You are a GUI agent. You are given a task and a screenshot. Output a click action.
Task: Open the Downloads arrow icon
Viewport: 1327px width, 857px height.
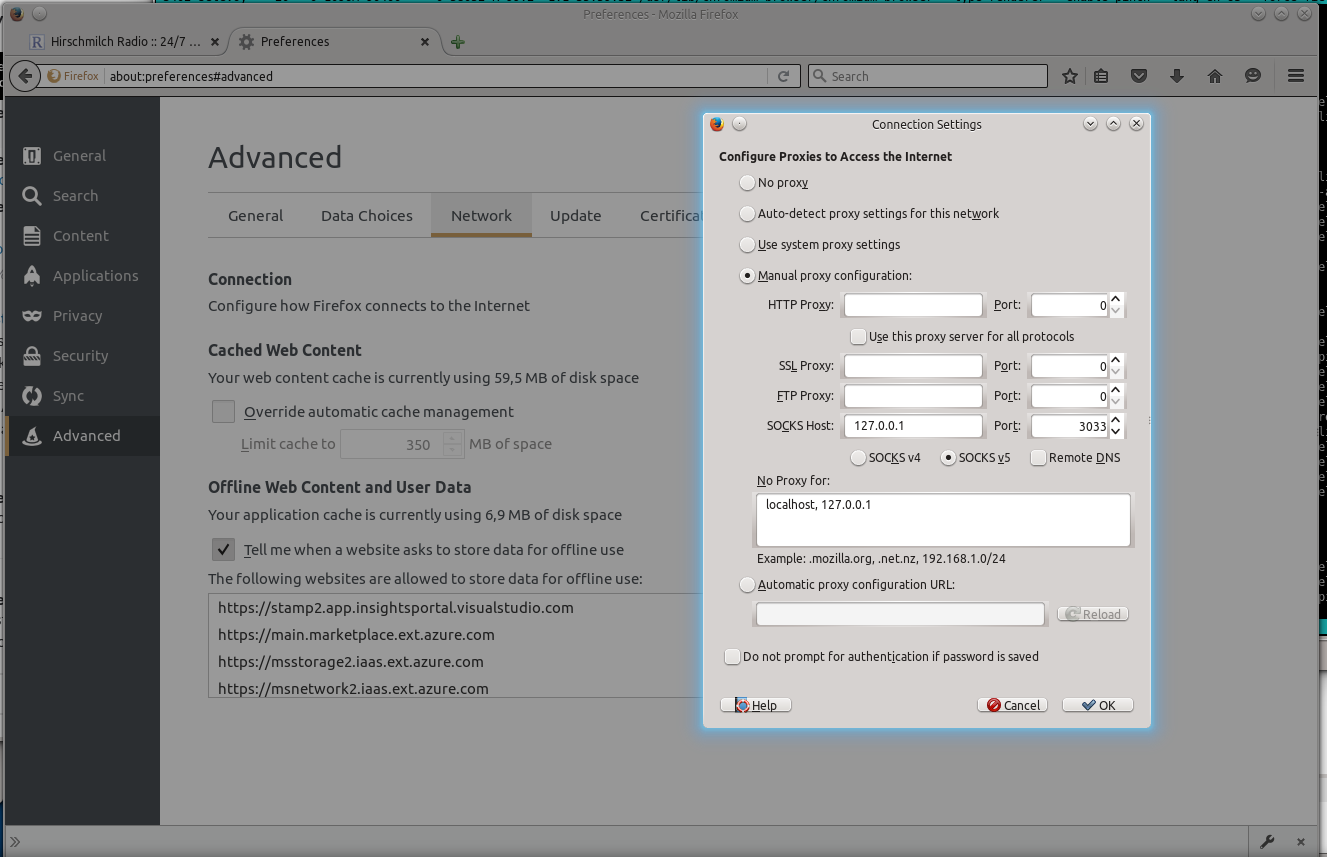point(1177,76)
